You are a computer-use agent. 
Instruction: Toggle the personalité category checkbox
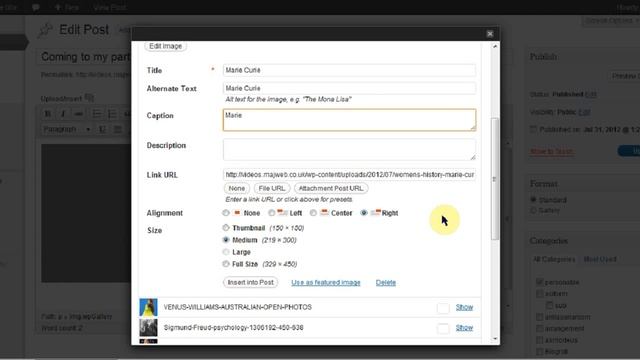click(540, 282)
